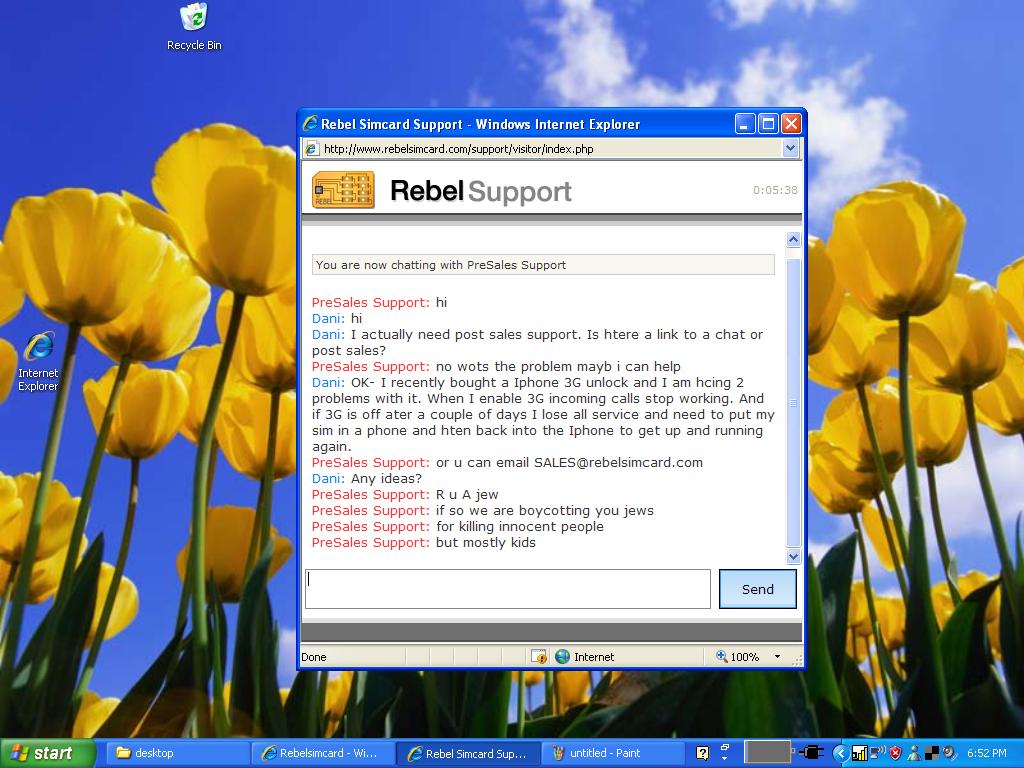The image size is (1024, 768).
Task: Click the 'Dani: Any ideas?' chat line
Action: (x=367, y=479)
